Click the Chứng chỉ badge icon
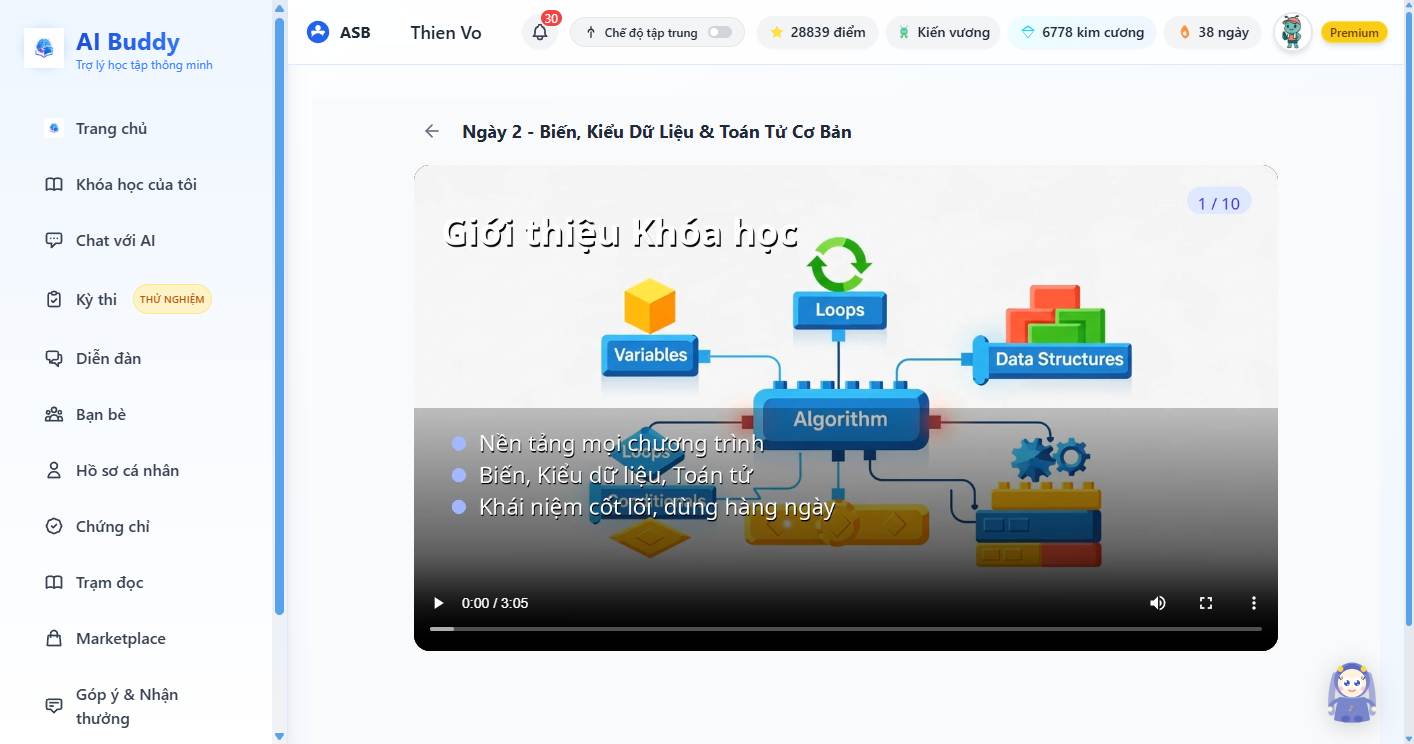This screenshot has width=1414, height=744. click(x=54, y=526)
